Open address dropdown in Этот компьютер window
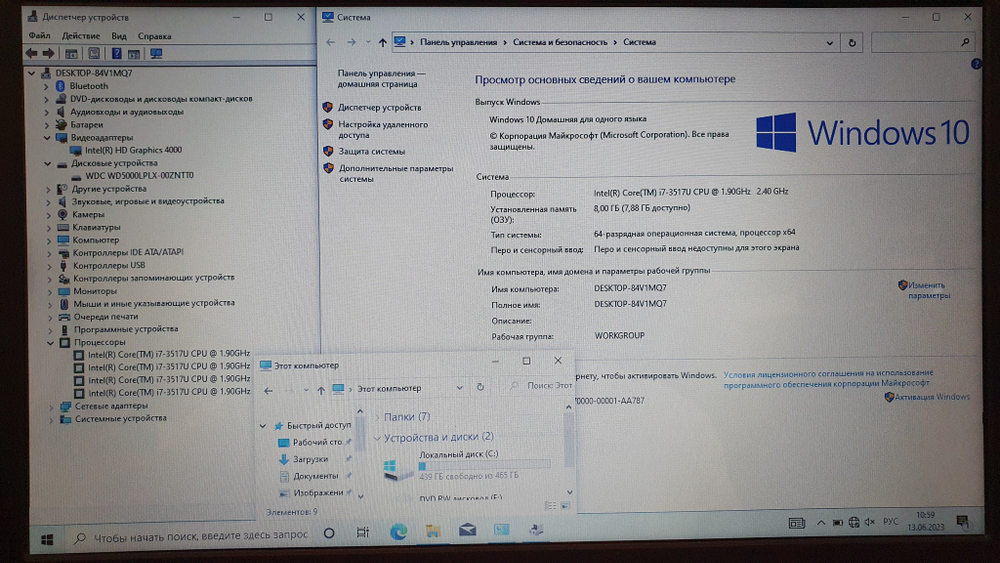The image size is (1000, 563). [459, 388]
